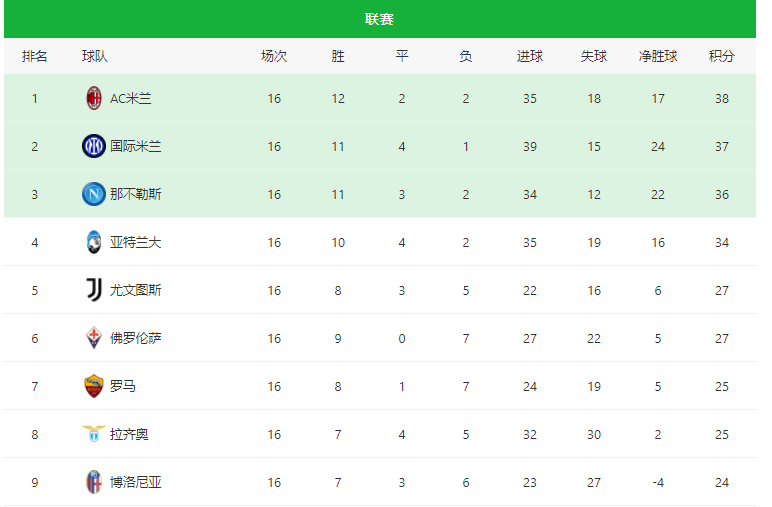Click the Juventus logo

pyautogui.click(x=94, y=290)
